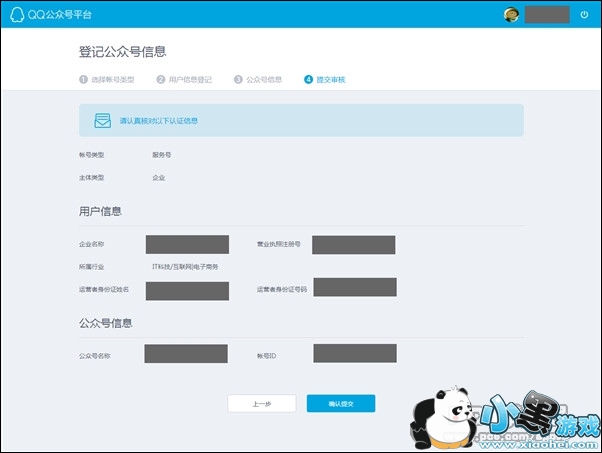Image resolution: width=602 pixels, height=453 pixels.
Task: Click the redacted 企业名称 value field
Action: 187,244
